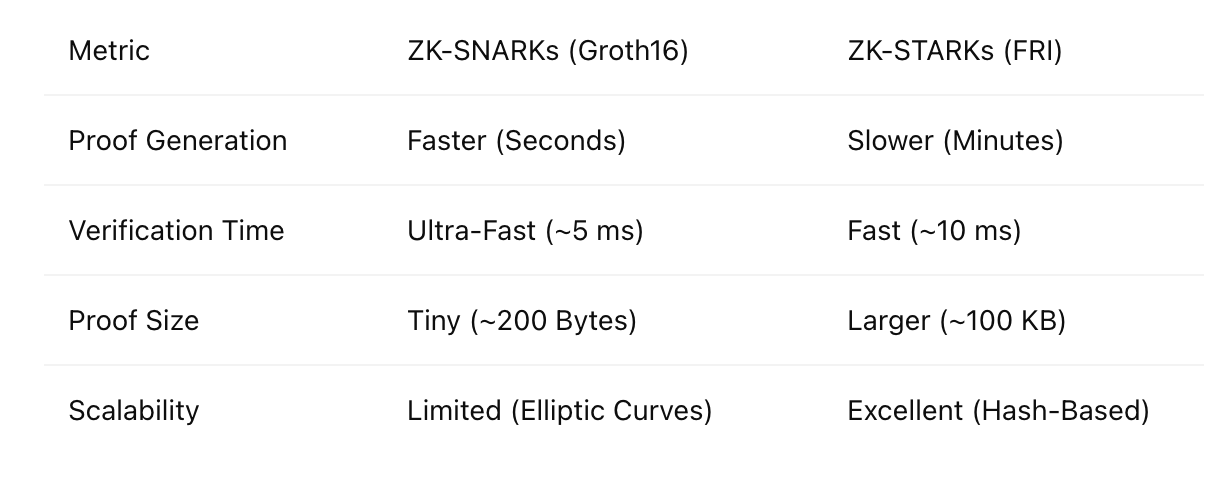Click the Slower (Minutes) cell
Screen dimensions: 1212x488
coord(955,141)
